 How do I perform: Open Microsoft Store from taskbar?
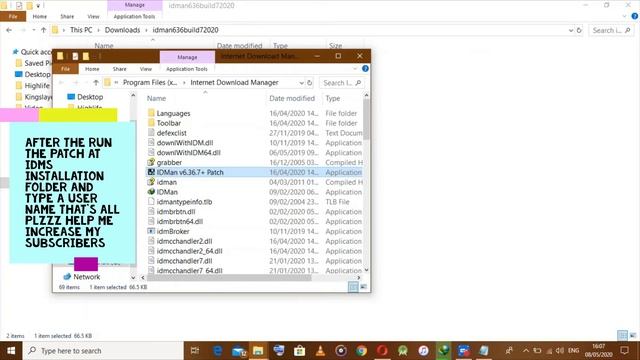pos(300,351)
